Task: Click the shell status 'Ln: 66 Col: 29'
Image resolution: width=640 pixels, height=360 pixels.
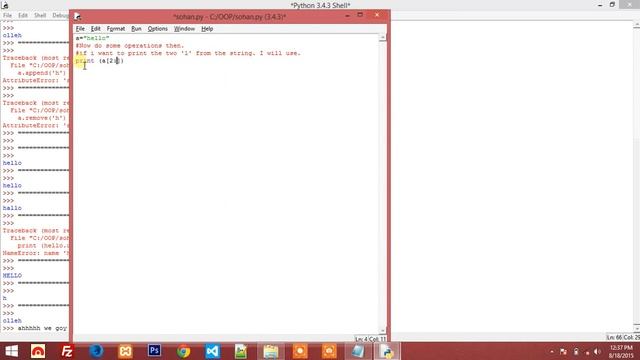Action: click(623, 337)
